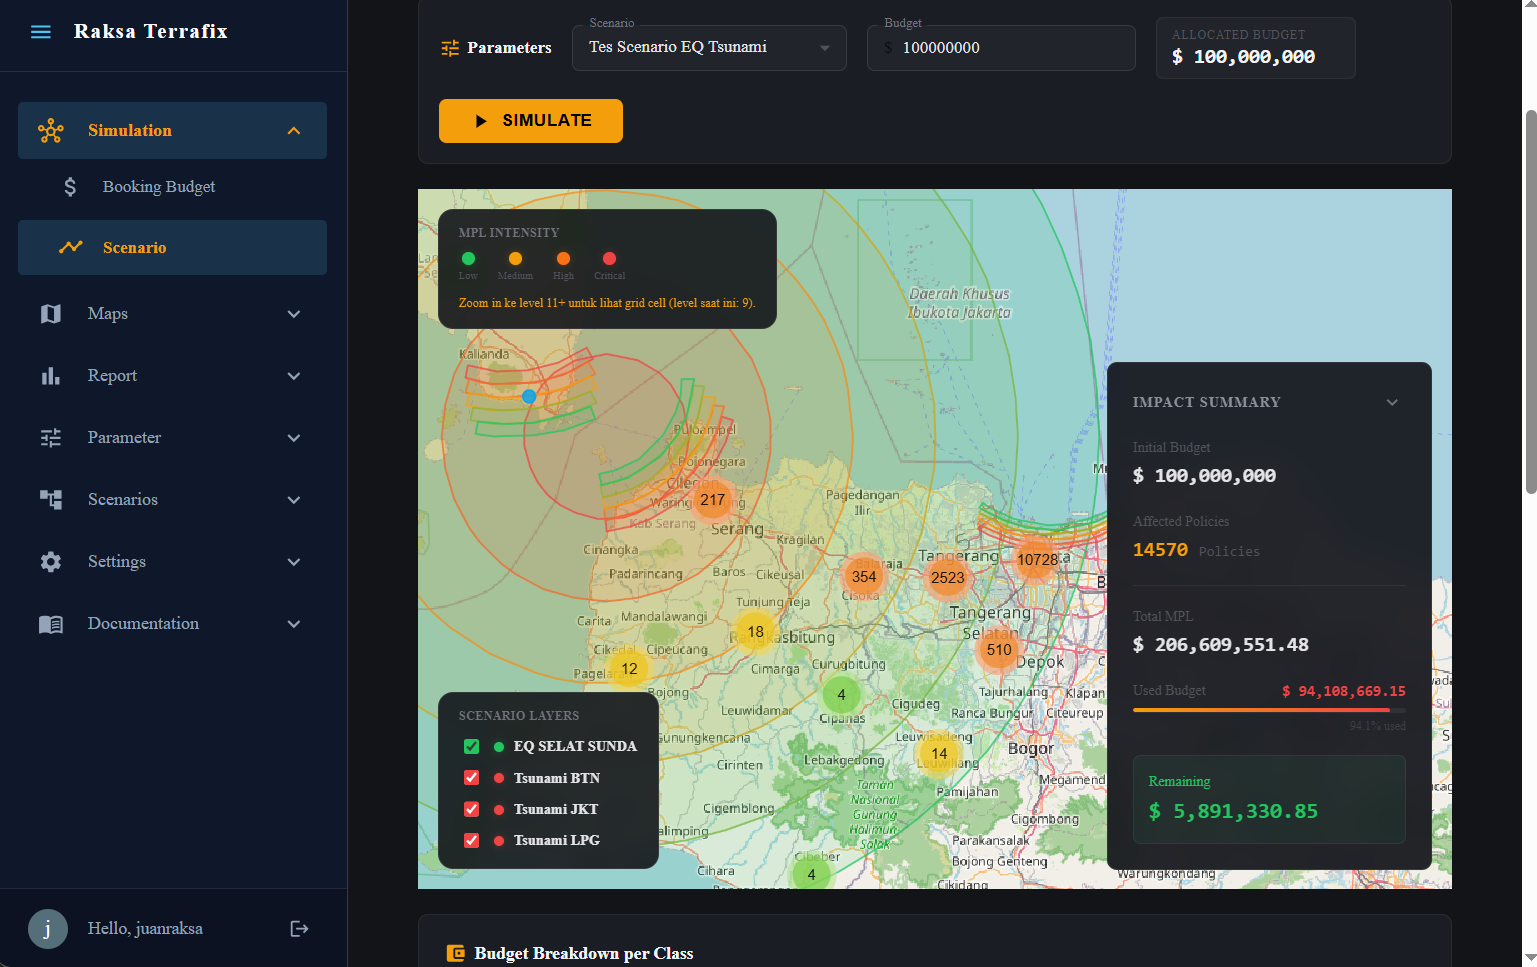Expand the Settings menu chevron

[x=294, y=562]
